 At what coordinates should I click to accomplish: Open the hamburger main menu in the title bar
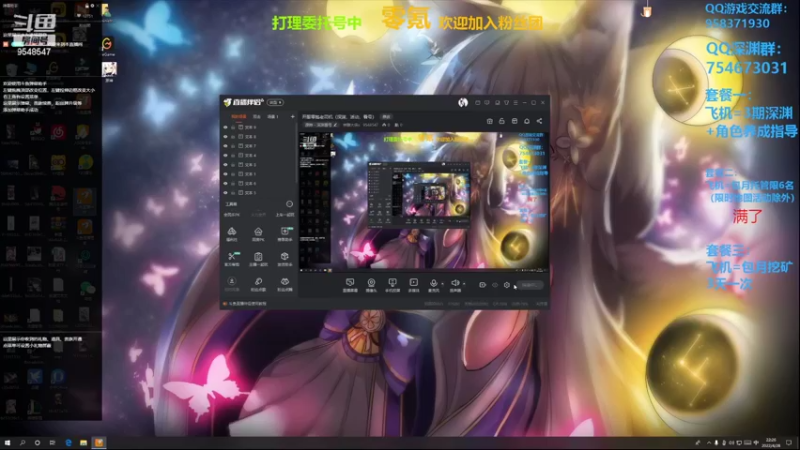tap(515, 103)
